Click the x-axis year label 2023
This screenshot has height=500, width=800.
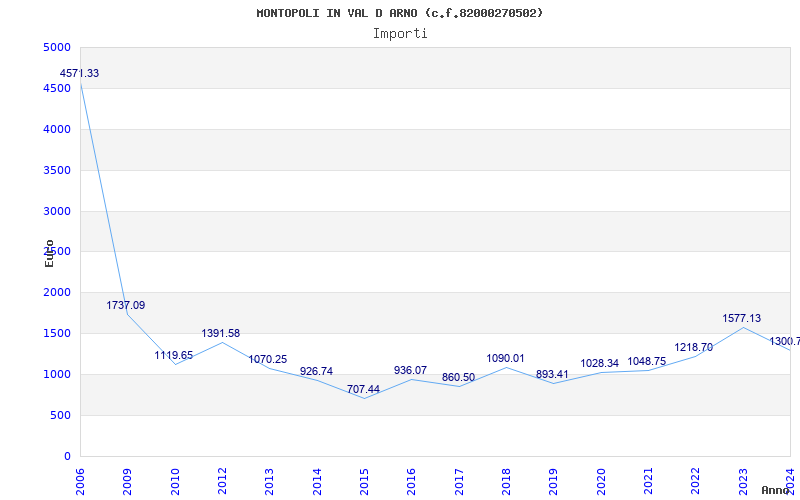pos(743,482)
